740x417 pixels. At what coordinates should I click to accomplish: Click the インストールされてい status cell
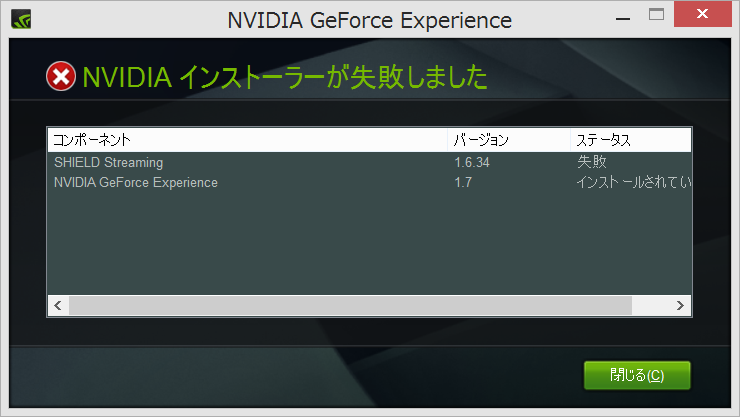pos(634,183)
